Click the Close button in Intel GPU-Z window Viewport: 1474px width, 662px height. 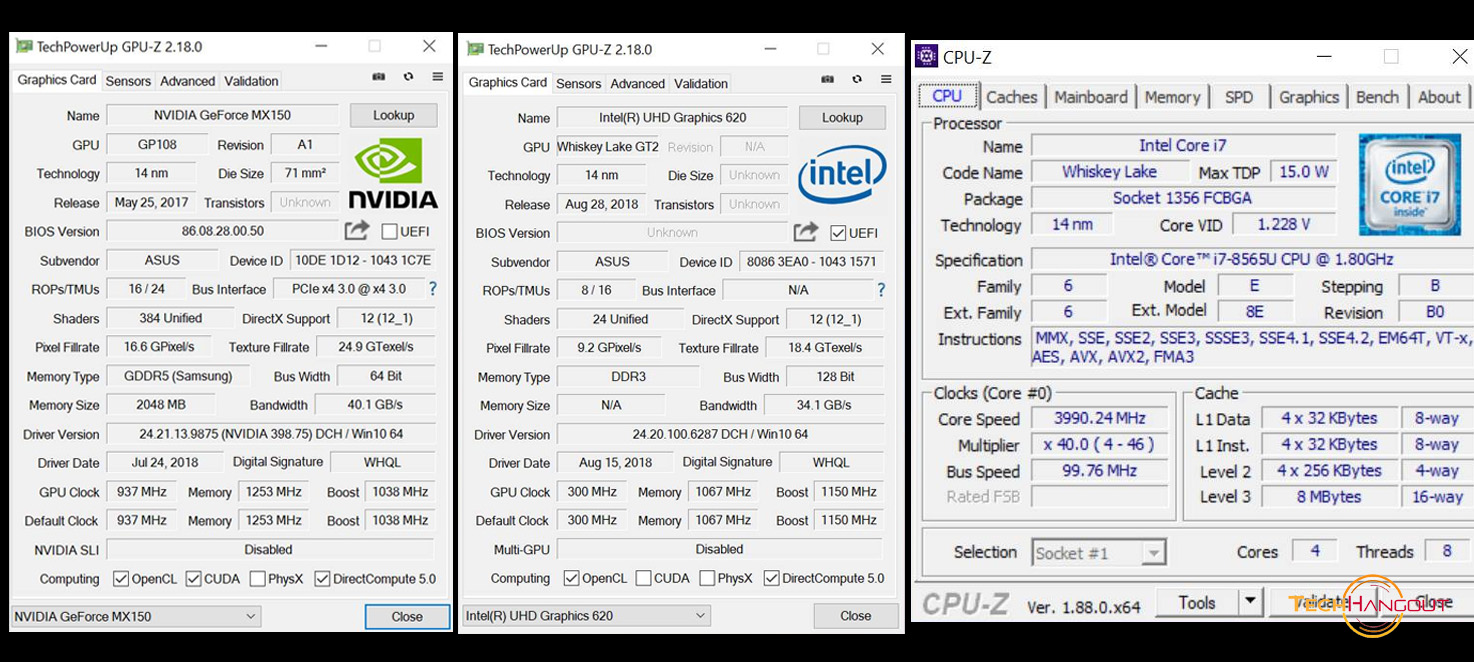click(x=855, y=615)
